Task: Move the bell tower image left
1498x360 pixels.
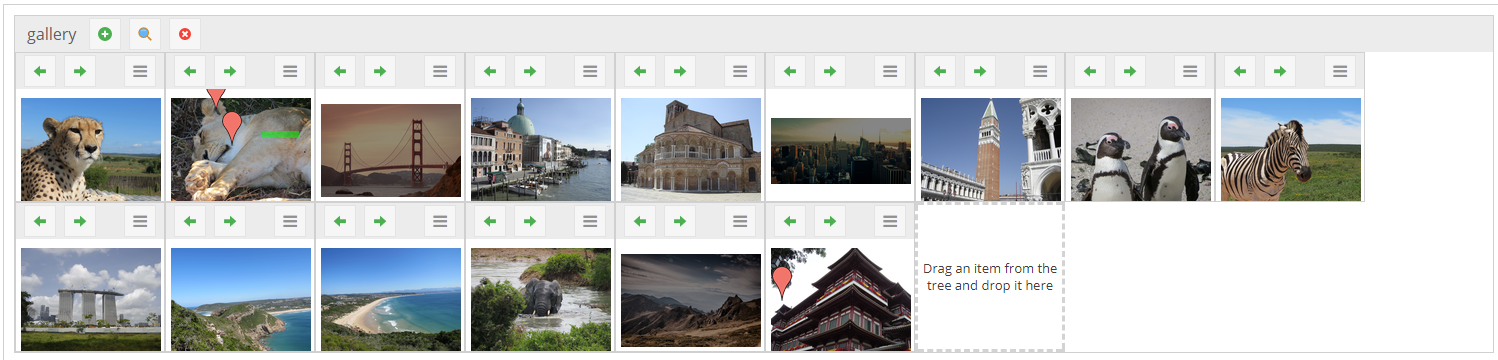Action: coord(940,71)
